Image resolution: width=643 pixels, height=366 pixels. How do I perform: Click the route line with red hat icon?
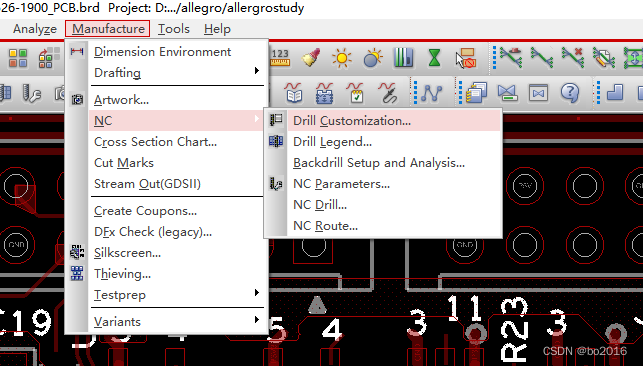pyautogui.click(x=511, y=57)
